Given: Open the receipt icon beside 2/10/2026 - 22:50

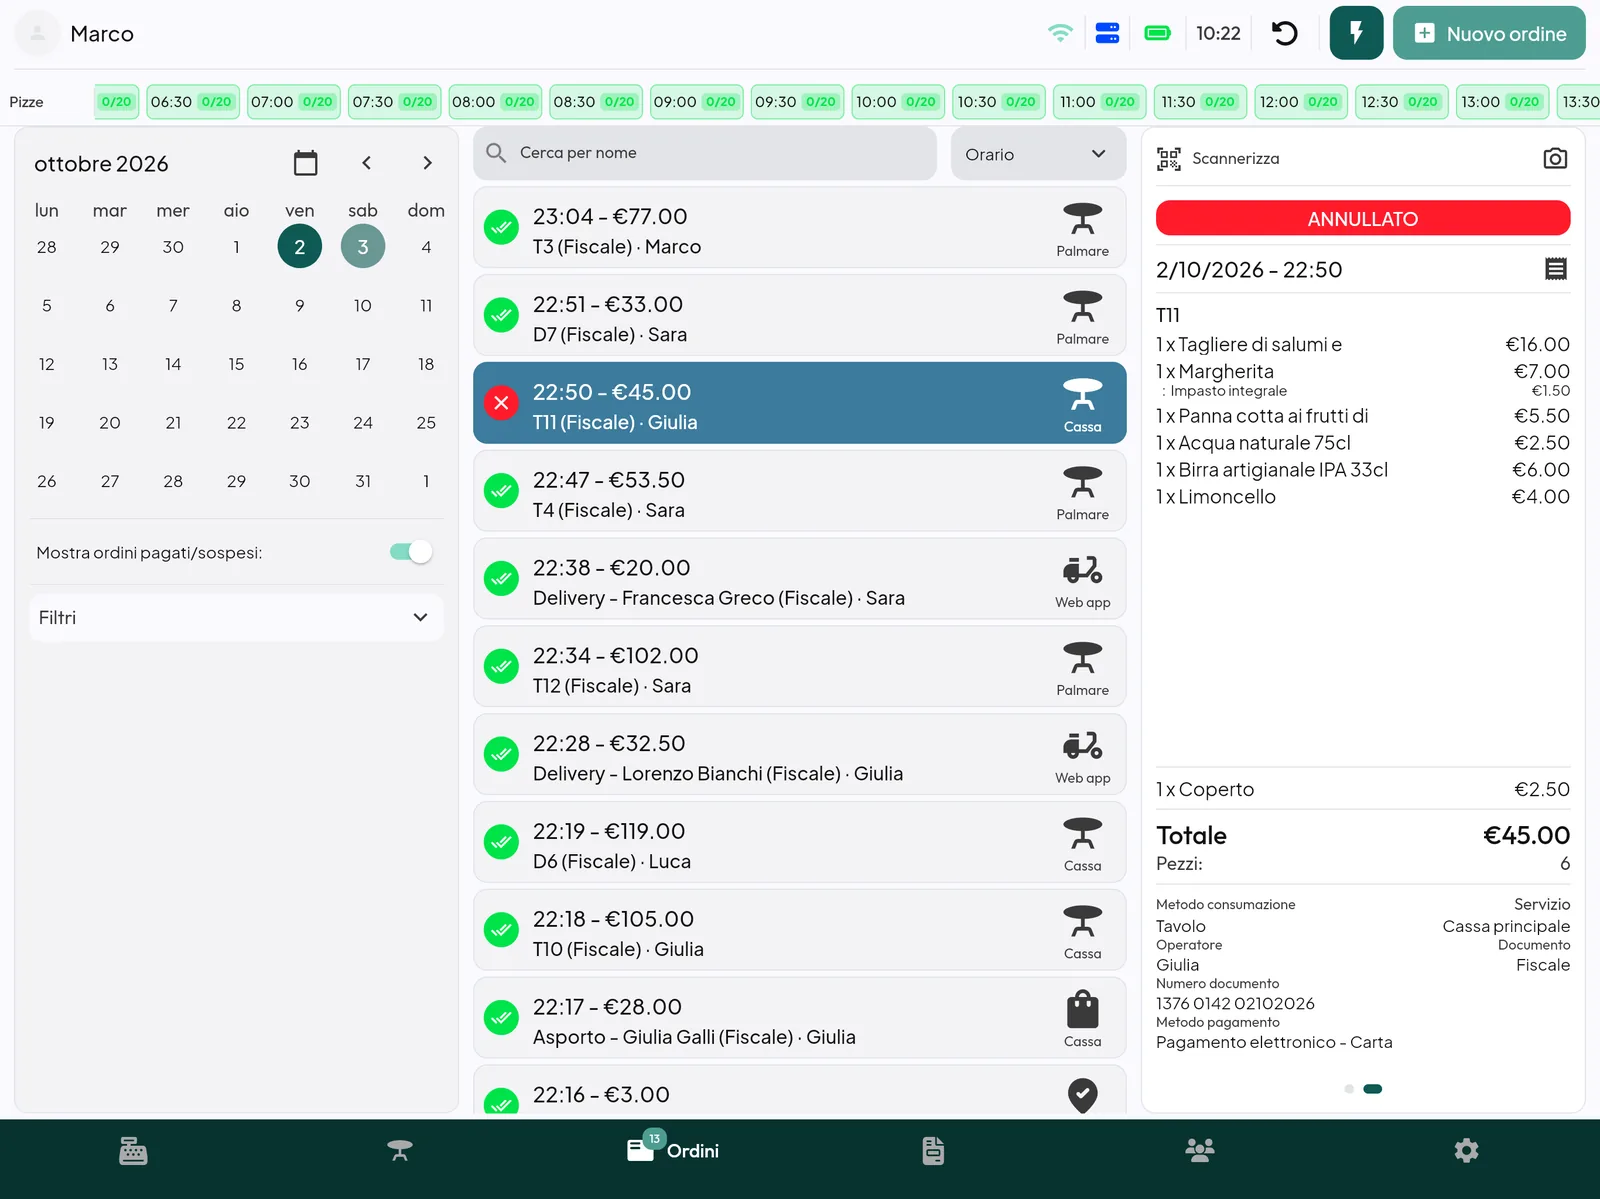Looking at the screenshot, I should coord(1556,269).
